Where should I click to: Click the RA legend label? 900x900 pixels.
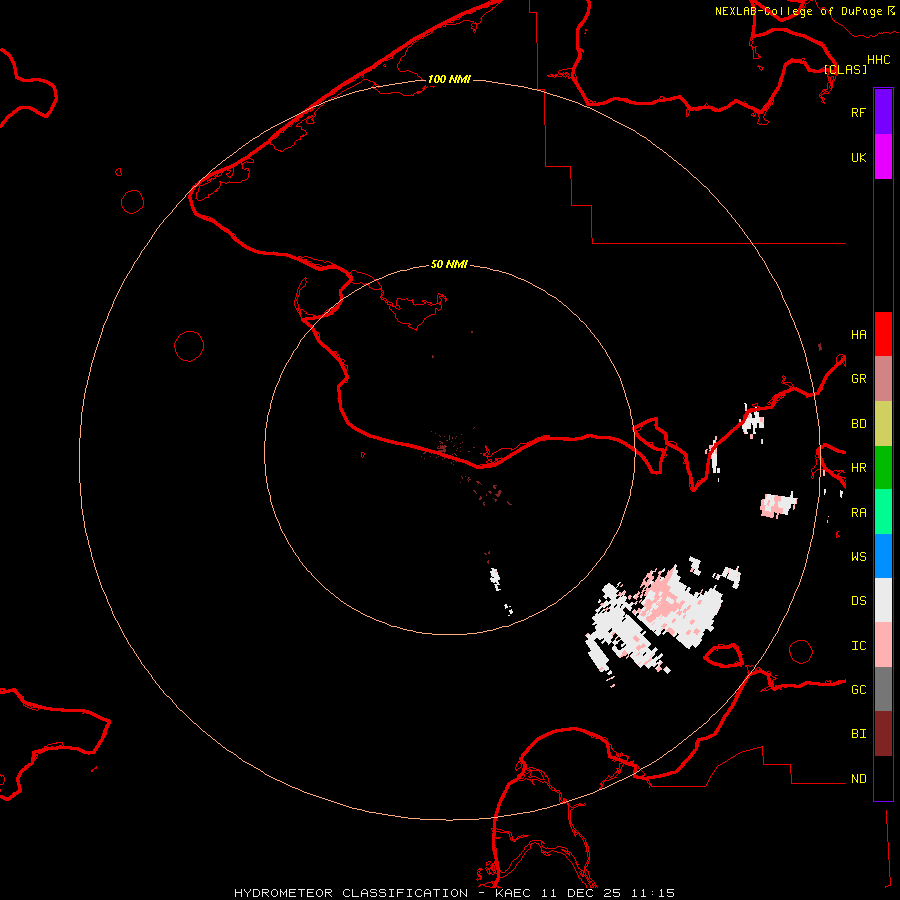click(858, 513)
